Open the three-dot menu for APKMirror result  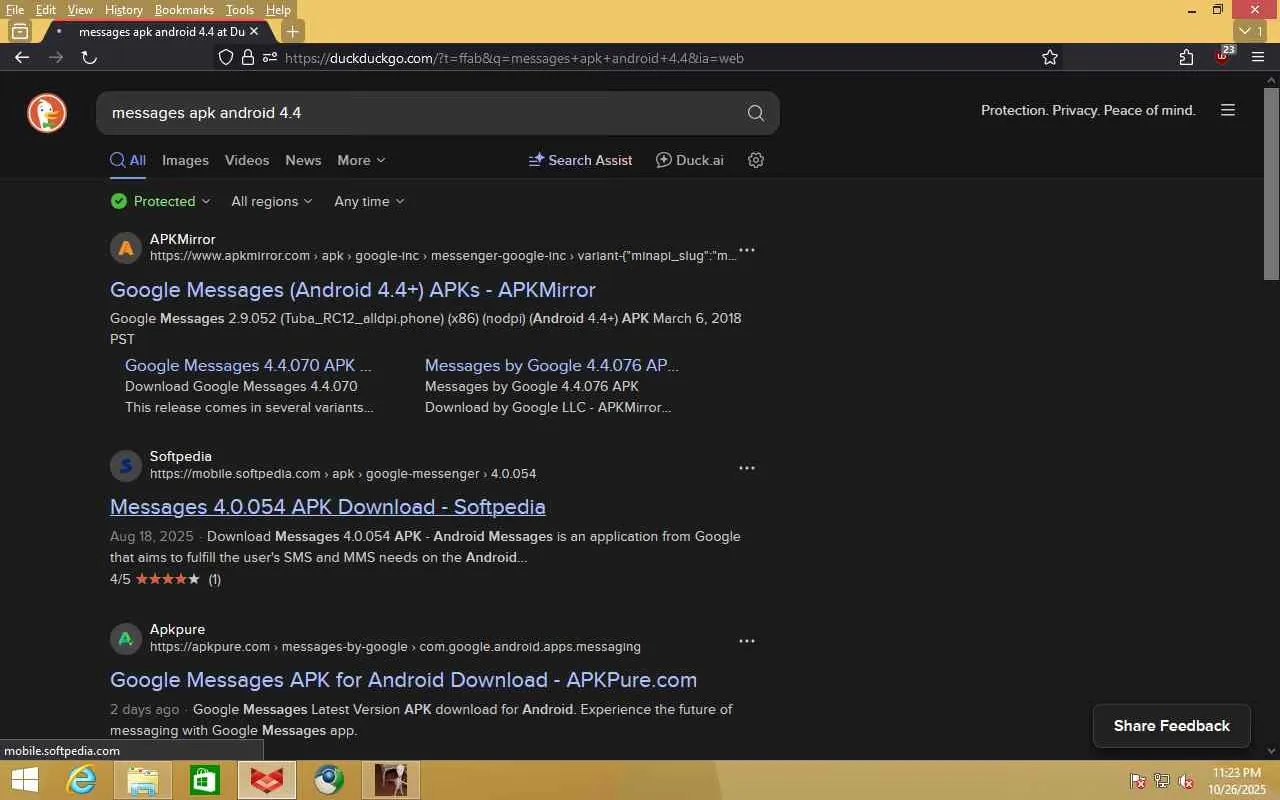coord(747,250)
